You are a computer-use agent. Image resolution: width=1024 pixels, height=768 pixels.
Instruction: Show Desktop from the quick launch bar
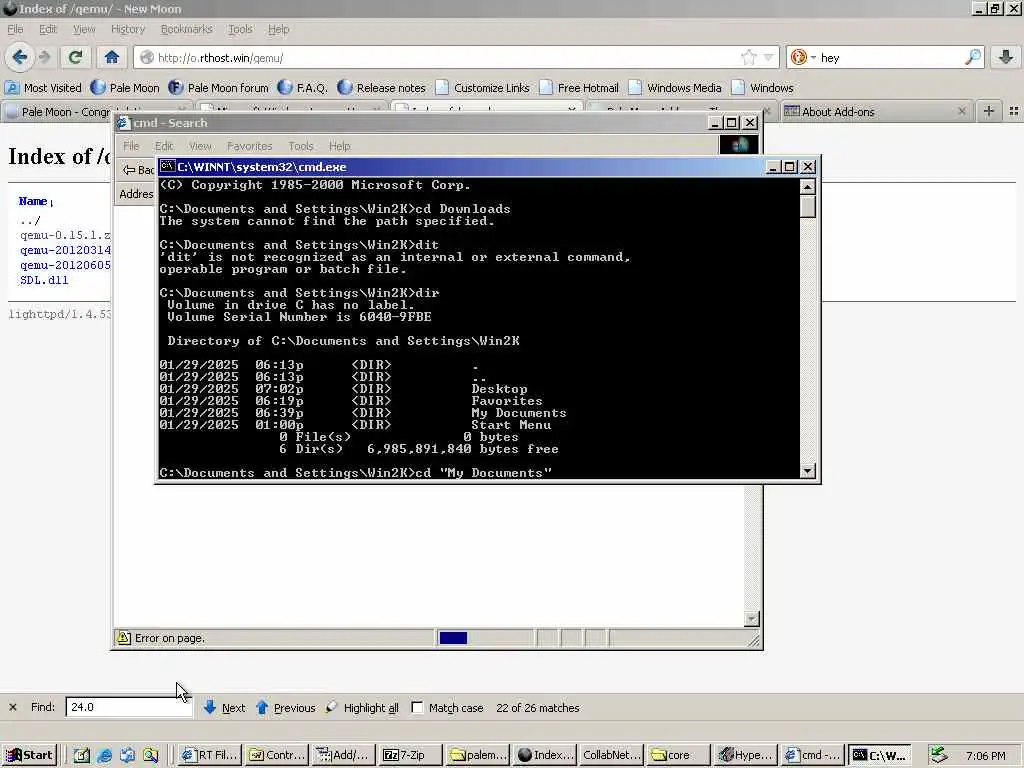click(x=81, y=756)
